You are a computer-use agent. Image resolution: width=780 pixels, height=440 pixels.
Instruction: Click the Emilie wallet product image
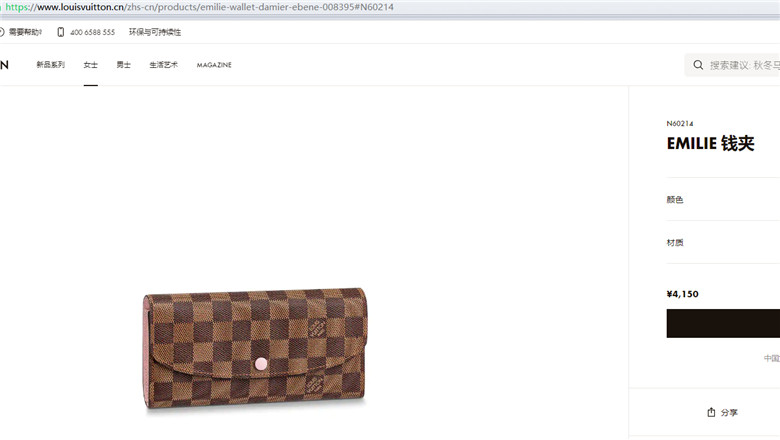[255, 349]
